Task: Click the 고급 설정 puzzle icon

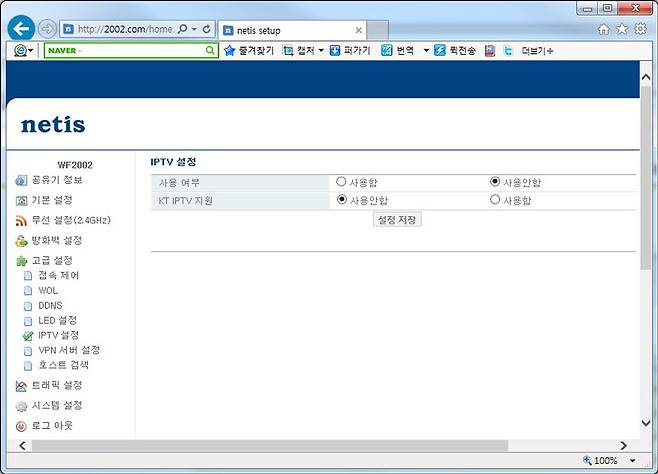Action: pos(21,261)
